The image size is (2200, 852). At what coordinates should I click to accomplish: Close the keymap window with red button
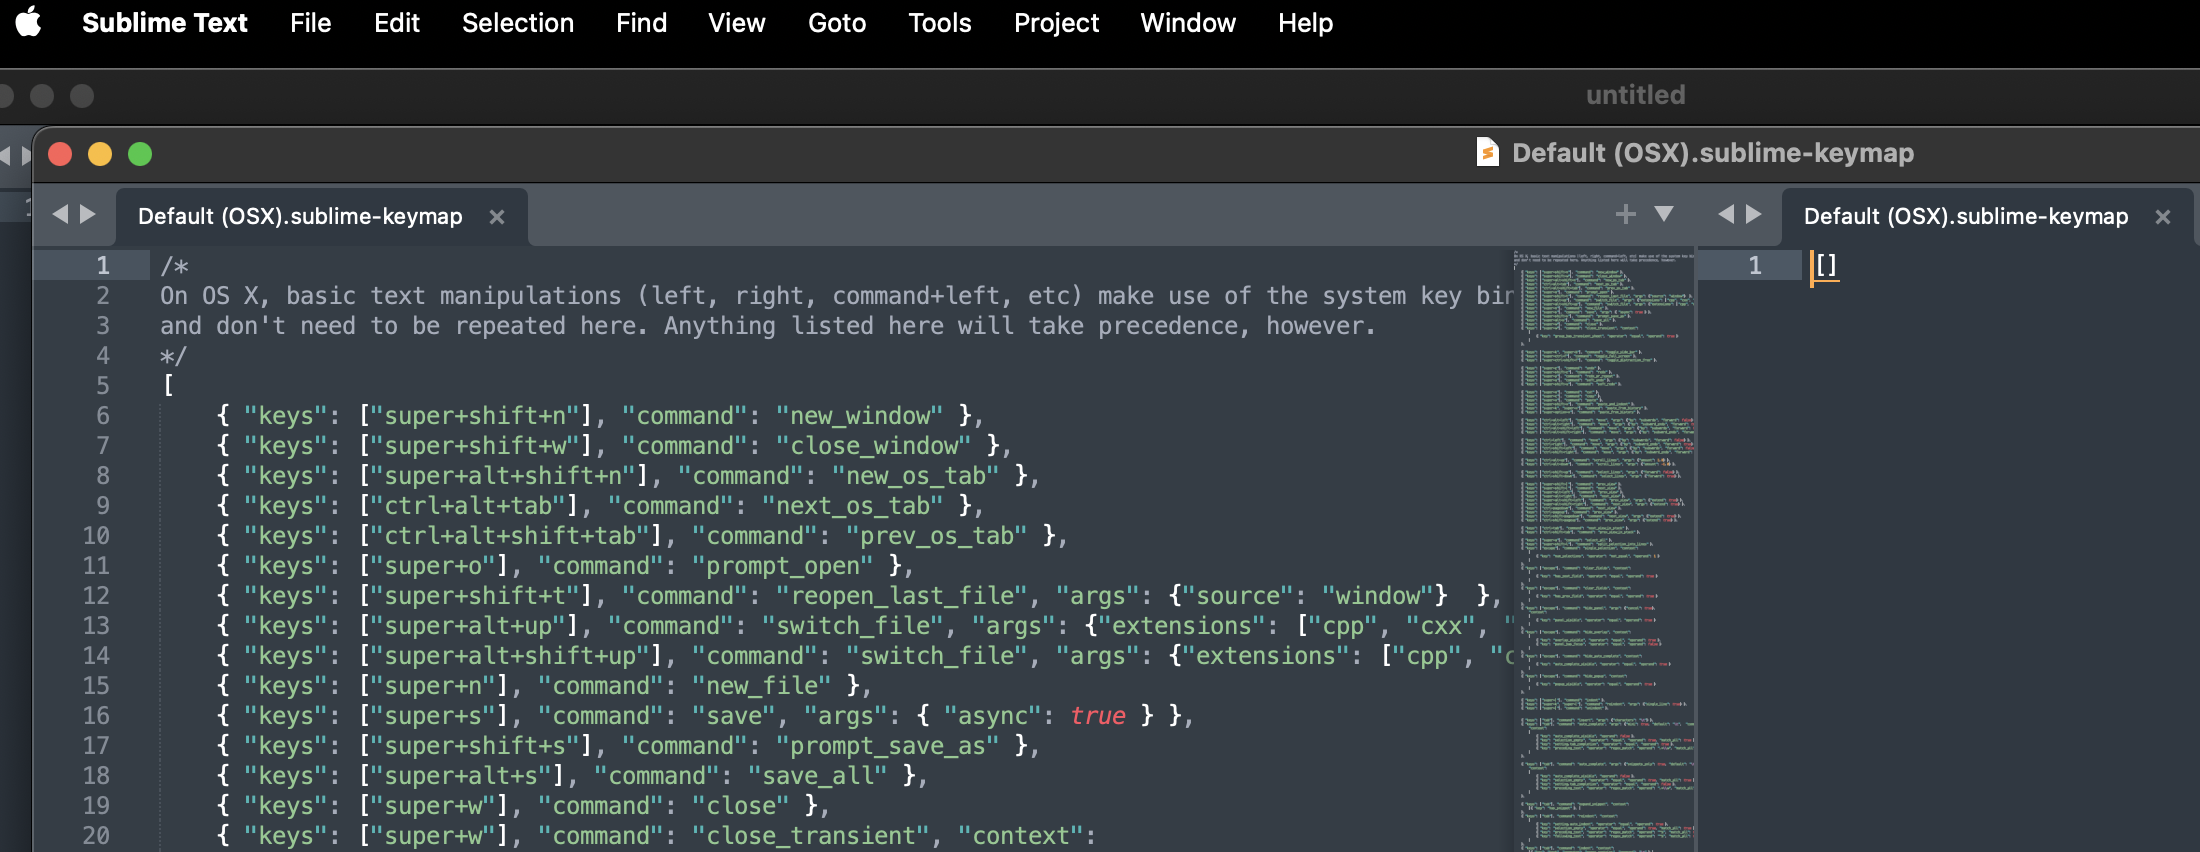click(60, 154)
